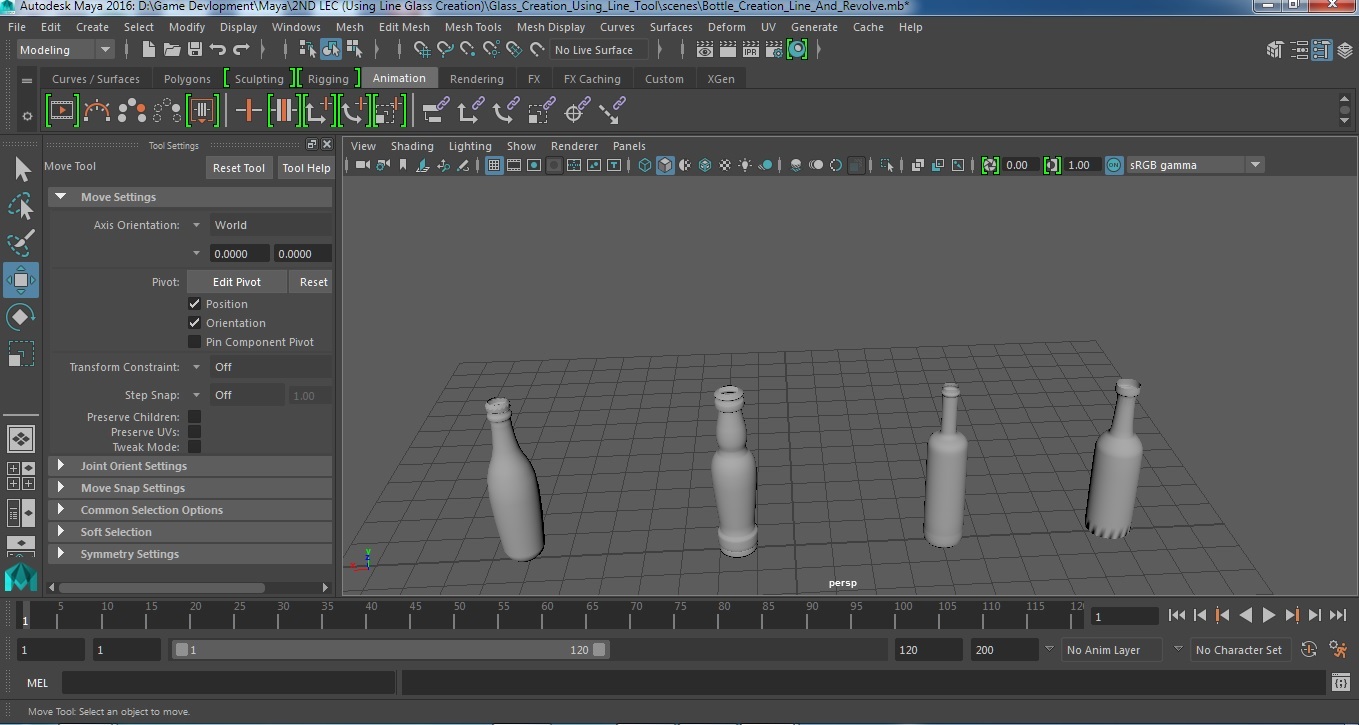Image resolution: width=1359 pixels, height=725 pixels.
Task: Click the Tool Help button
Action: click(x=306, y=168)
